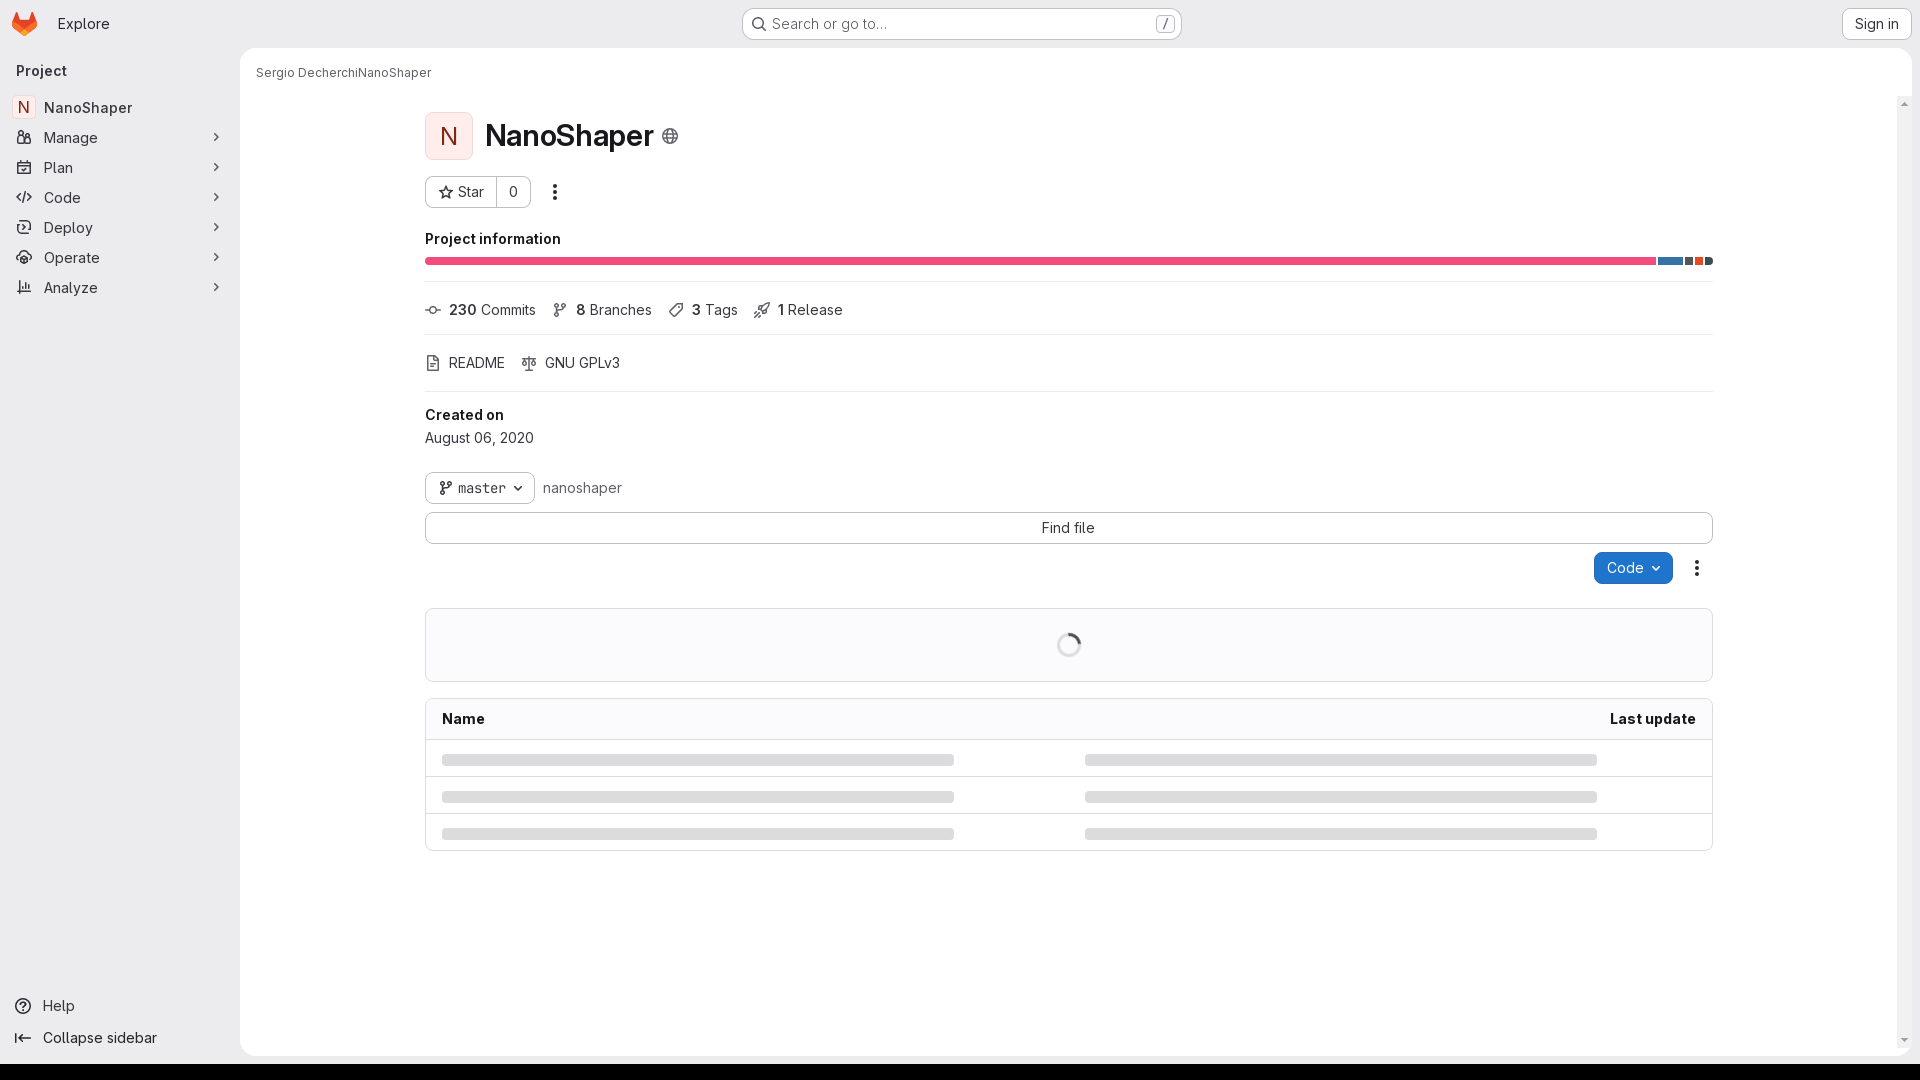Click the scrollbar down arrow
1920x1080 pixels.
pos(1904,1040)
